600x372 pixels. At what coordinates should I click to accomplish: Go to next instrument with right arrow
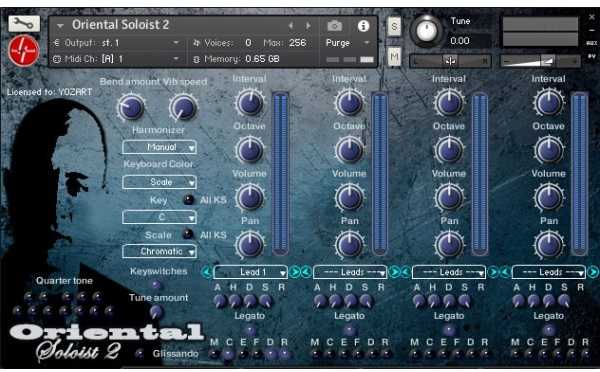308,26
